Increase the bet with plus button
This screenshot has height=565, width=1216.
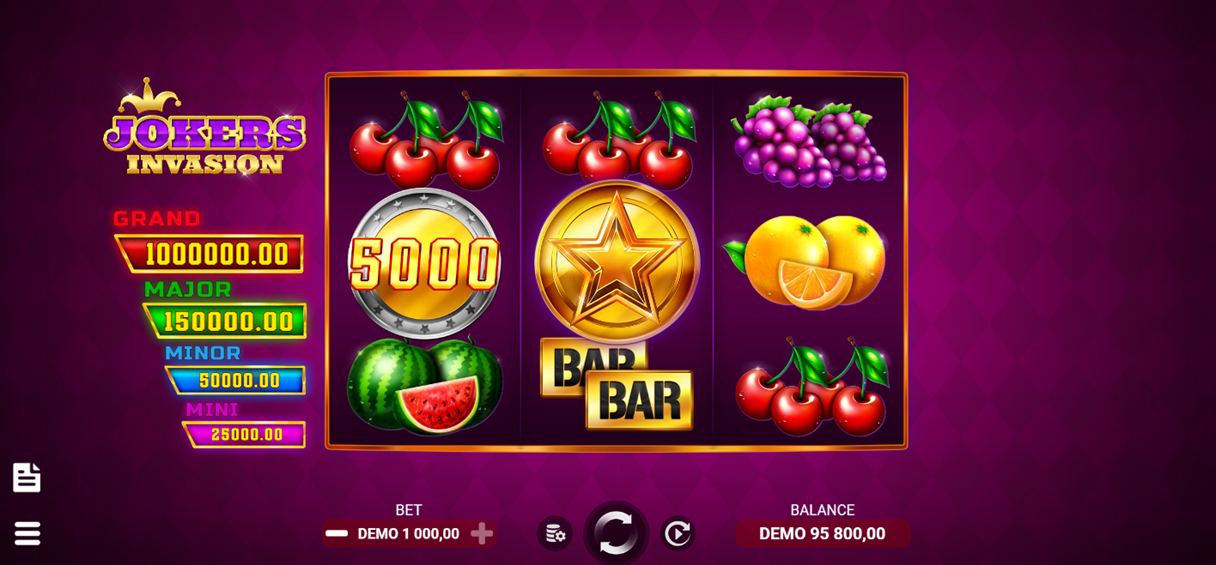point(482,533)
